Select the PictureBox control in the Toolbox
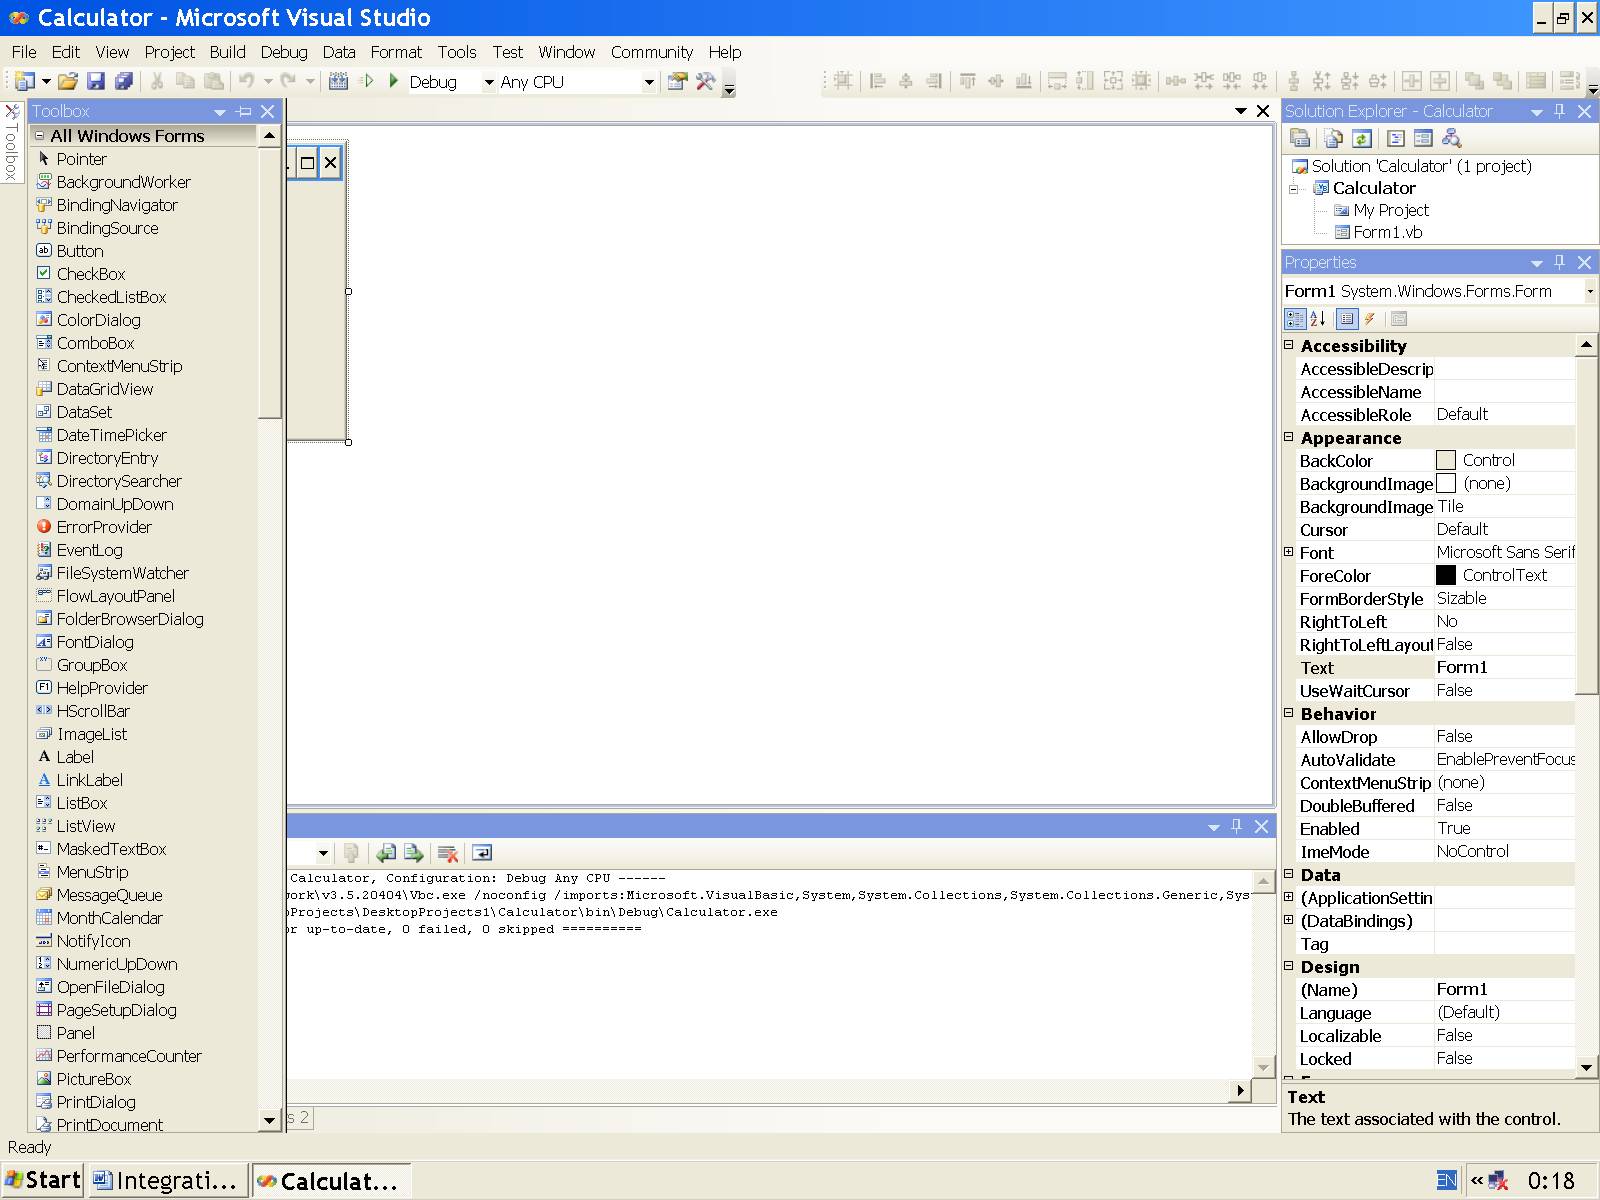Screen dimensions: 1600x1200 point(93,1079)
